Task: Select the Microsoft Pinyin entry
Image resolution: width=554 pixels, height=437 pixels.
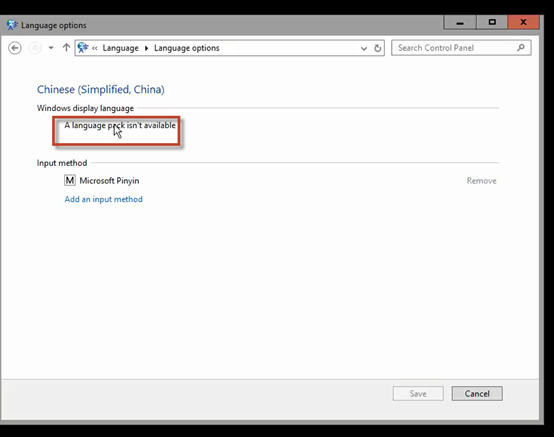Action: 109,181
